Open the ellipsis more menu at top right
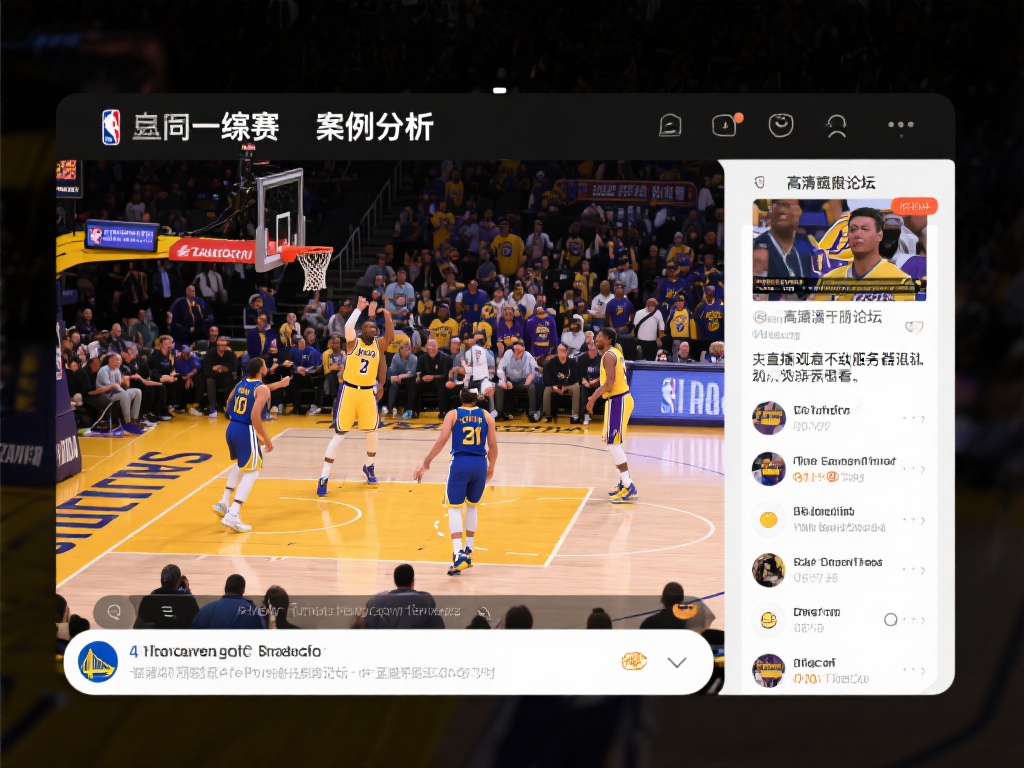 901,124
